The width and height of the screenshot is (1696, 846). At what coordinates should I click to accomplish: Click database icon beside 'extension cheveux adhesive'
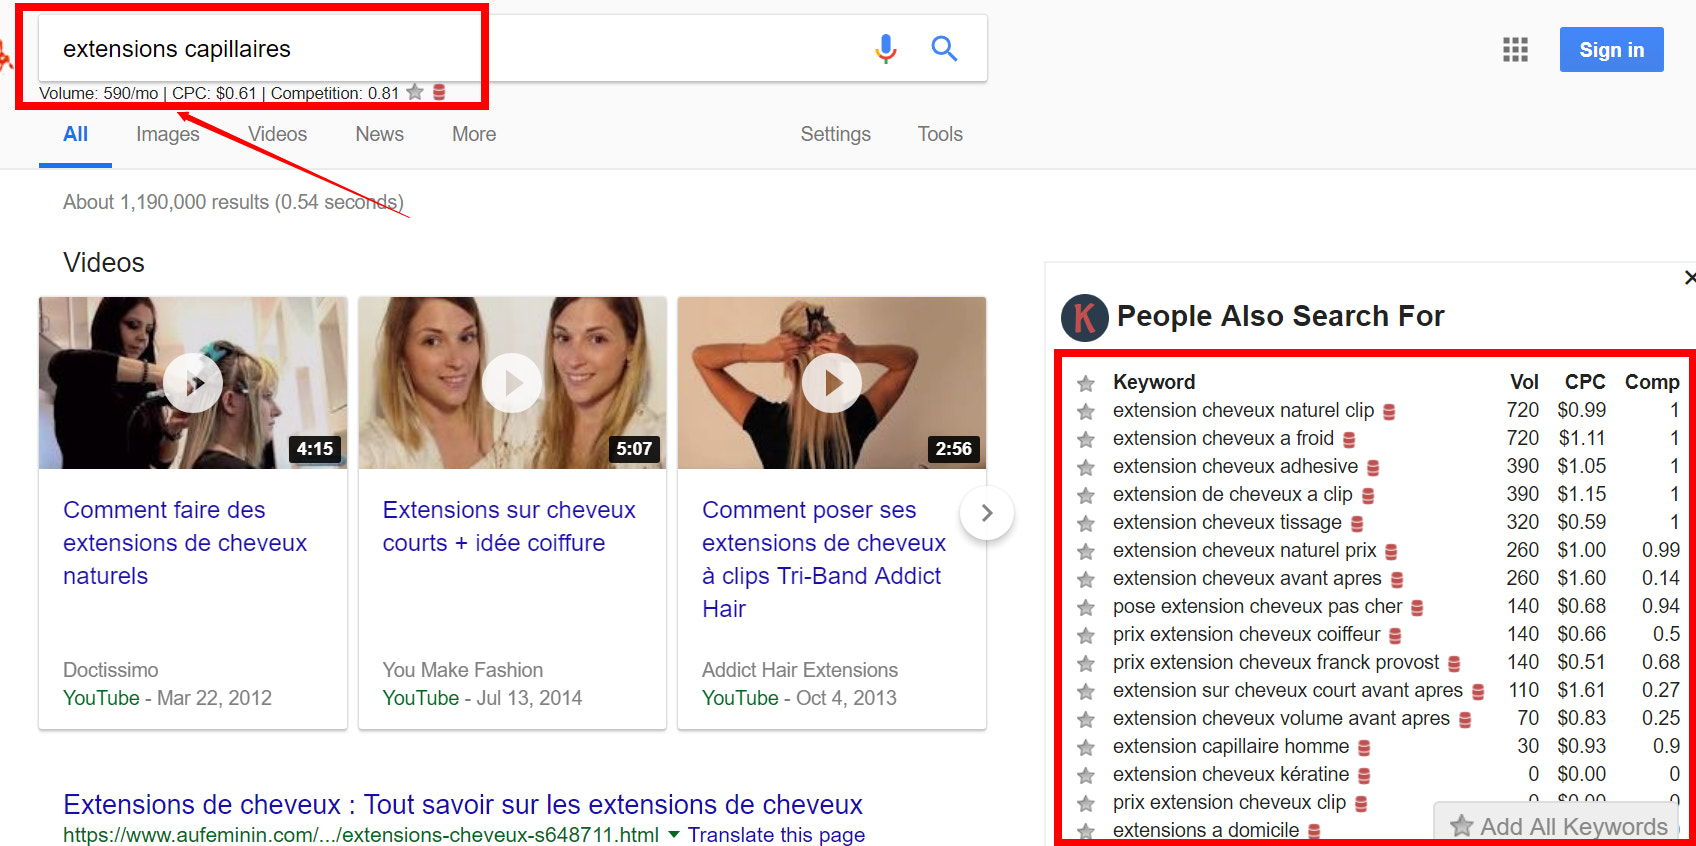(x=1373, y=468)
